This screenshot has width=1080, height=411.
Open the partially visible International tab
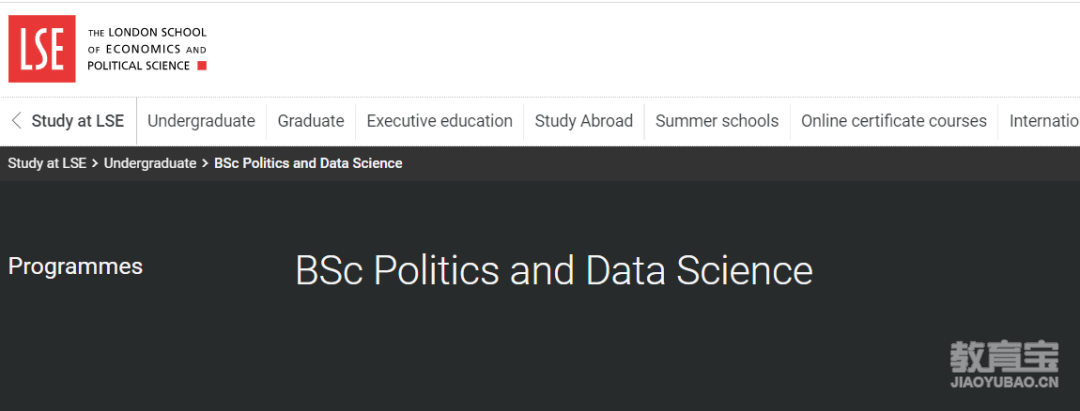(1044, 121)
